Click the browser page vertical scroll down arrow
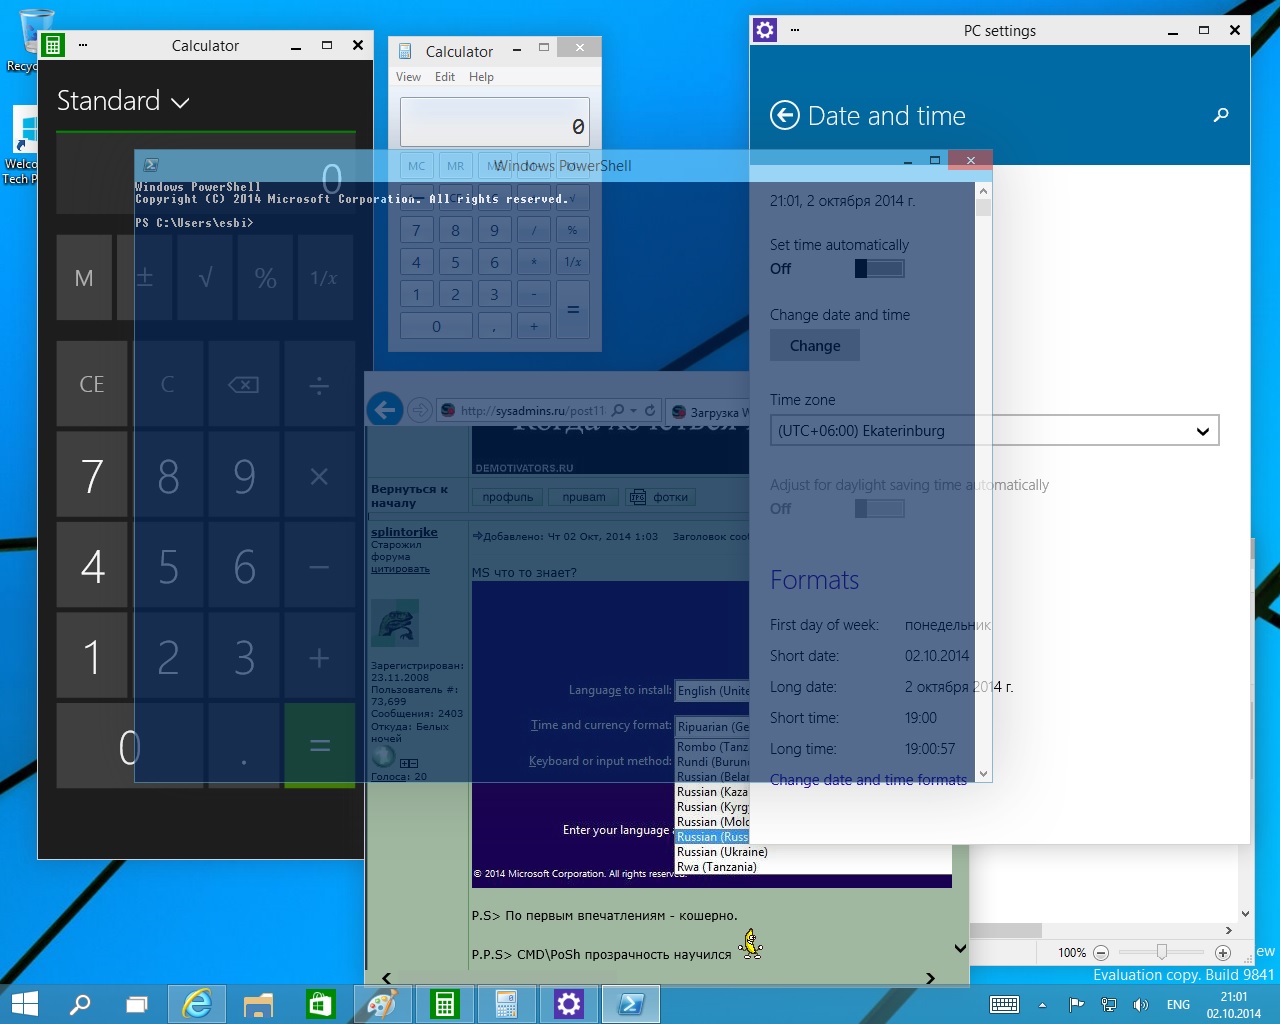This screenshot has width=1280, height=1024. 960,949
